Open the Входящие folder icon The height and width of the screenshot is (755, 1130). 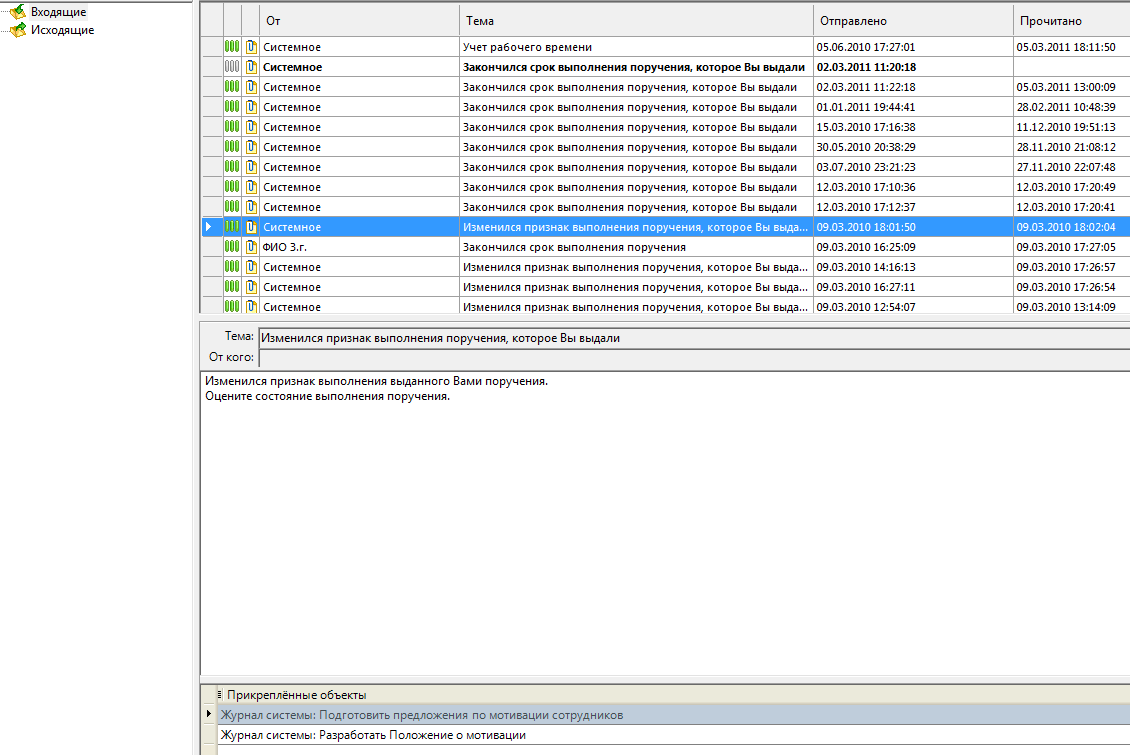pyautogui.click(x=17, y=11)
